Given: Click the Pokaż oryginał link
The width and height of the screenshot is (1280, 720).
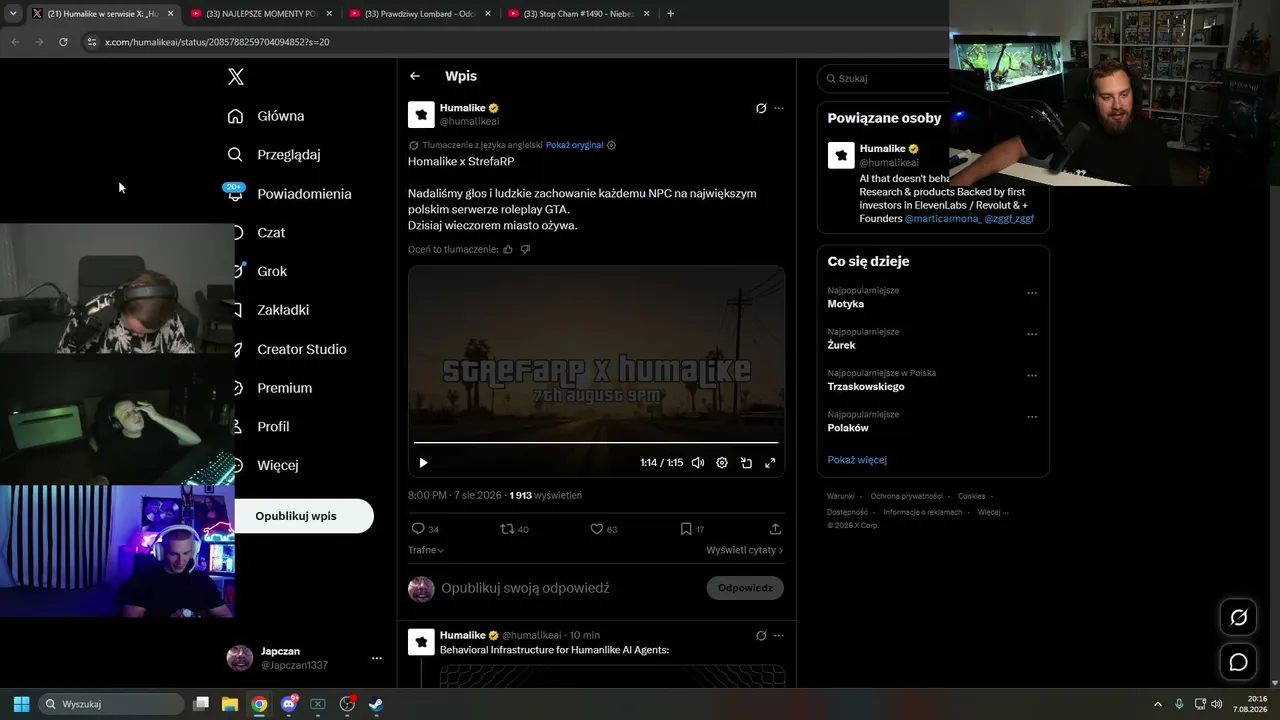Looking at the screenshot, I should click(574, 145).
